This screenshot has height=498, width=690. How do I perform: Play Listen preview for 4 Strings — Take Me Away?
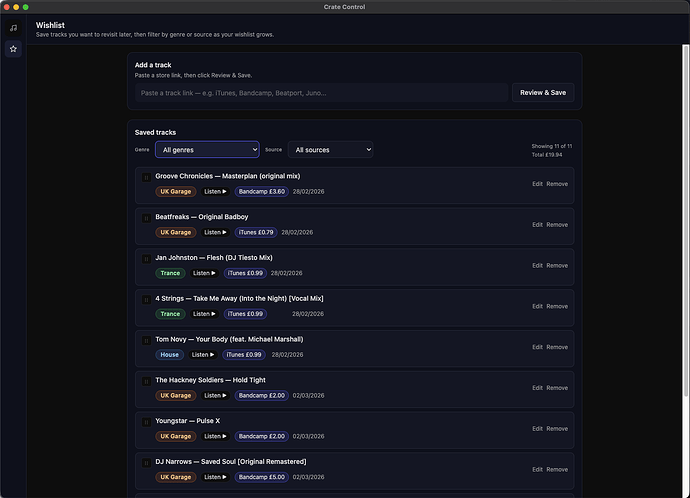204,314
